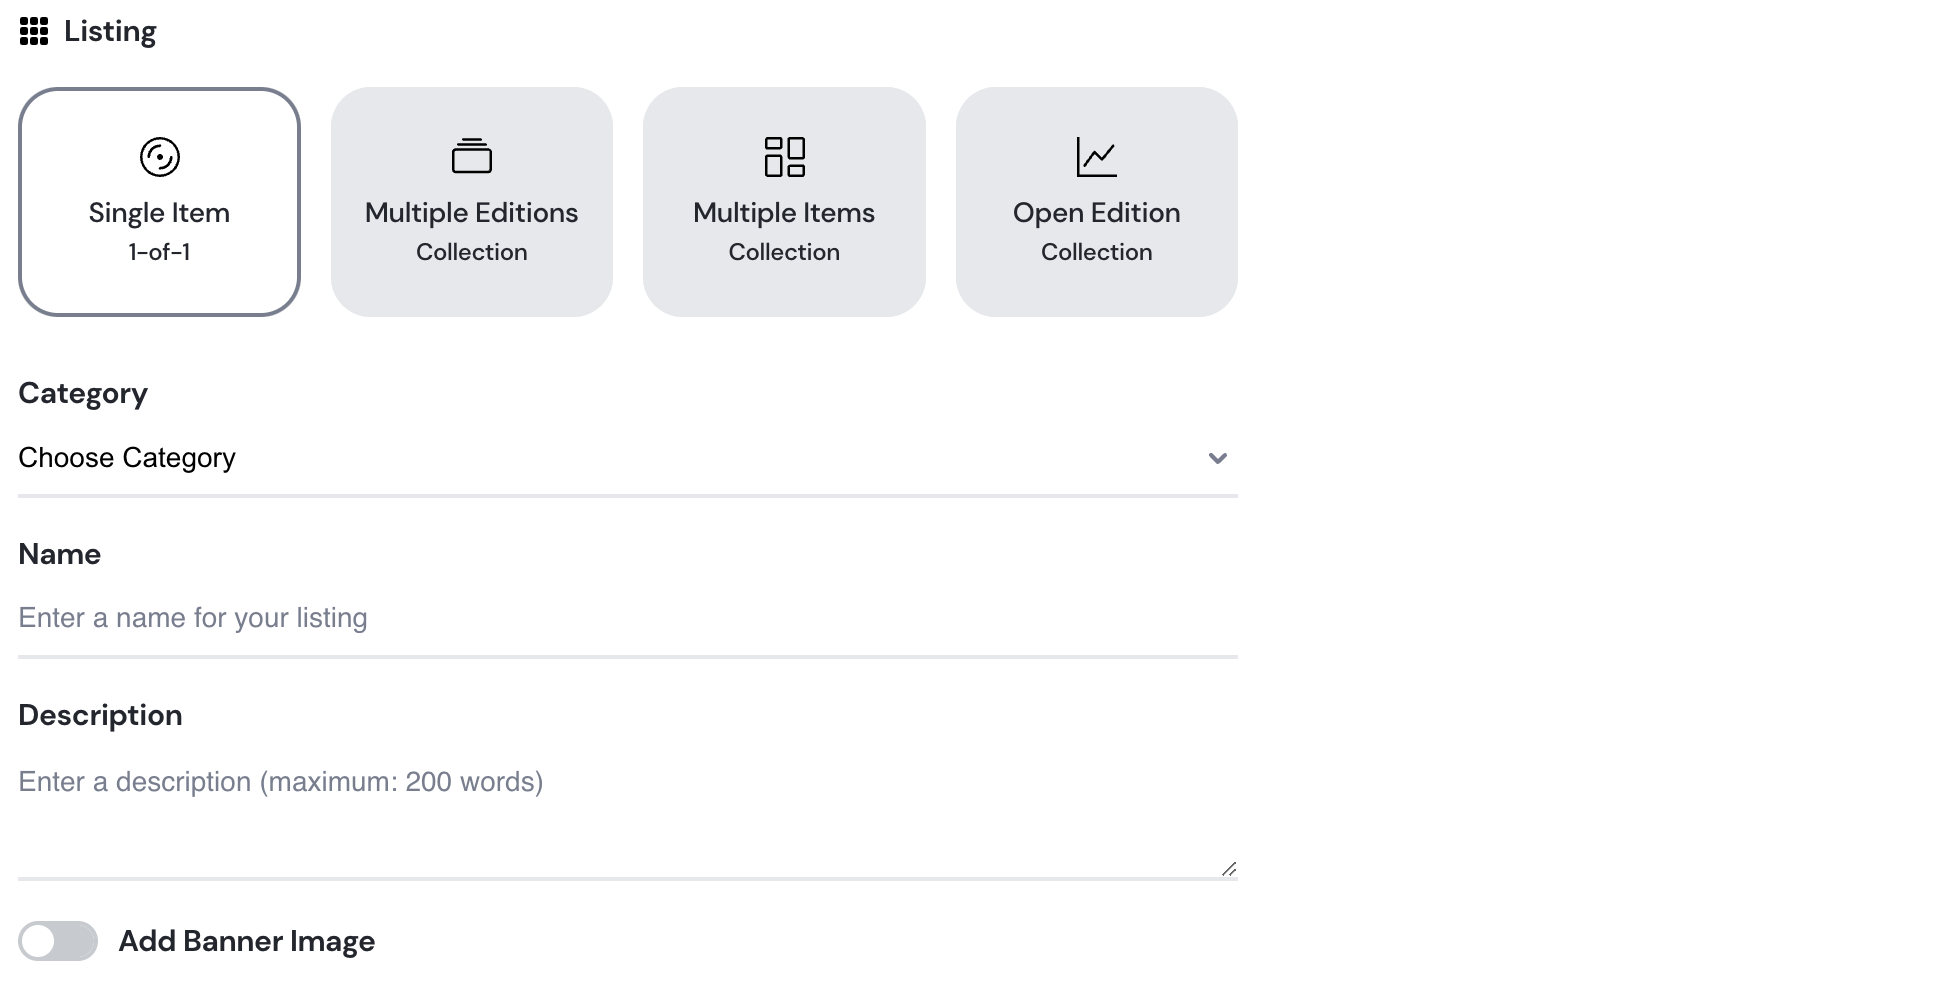The image size is (1942, 984).
Task: Pick the Multiple Items Collection option
Action: coord(784,202)
